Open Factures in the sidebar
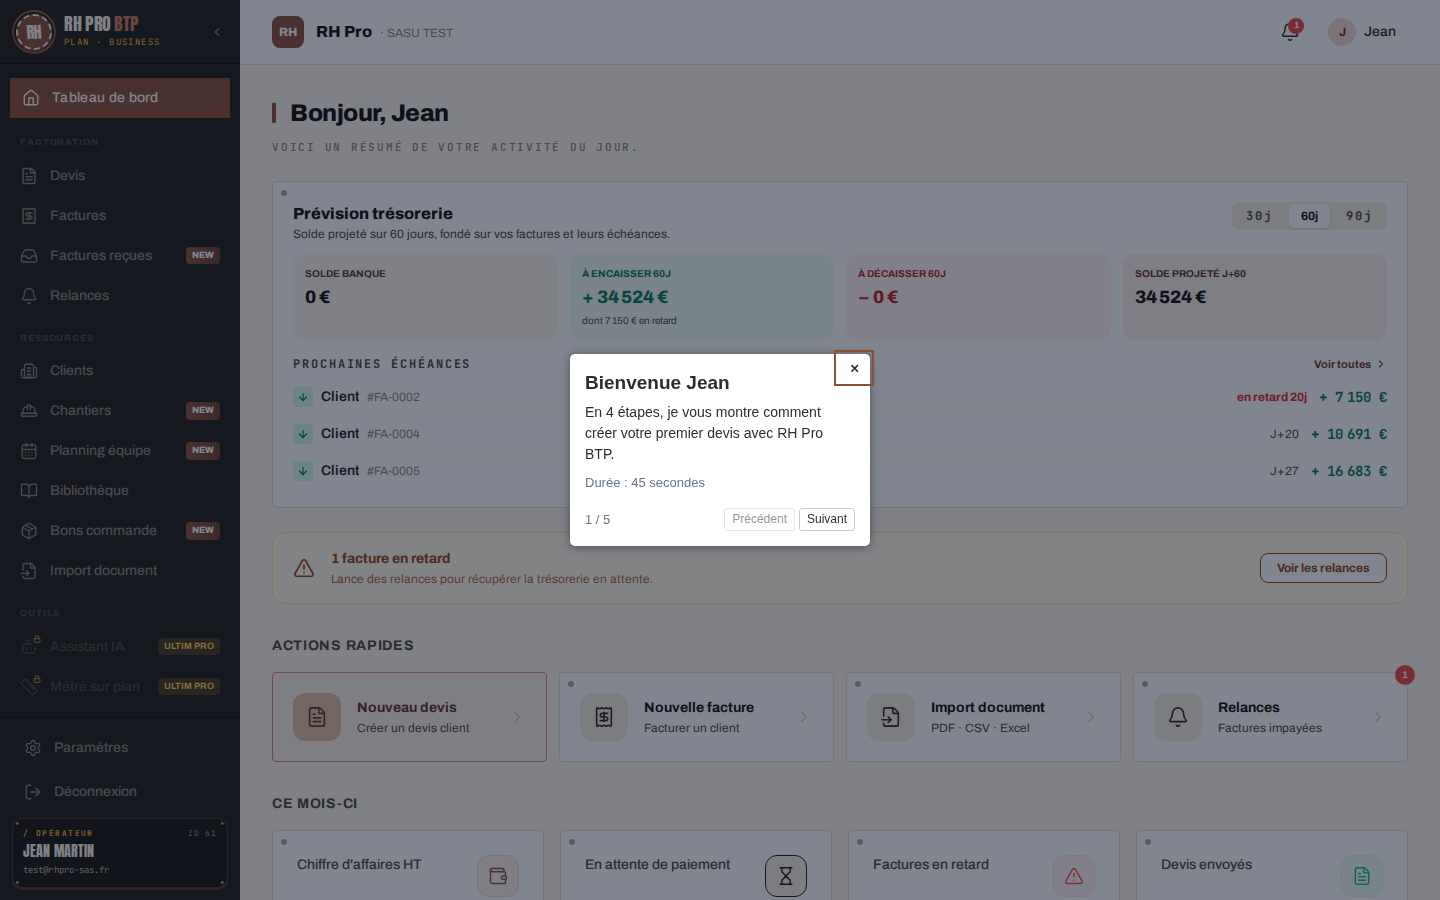Viewport: 1440px width, 900px height. [120, 215]
